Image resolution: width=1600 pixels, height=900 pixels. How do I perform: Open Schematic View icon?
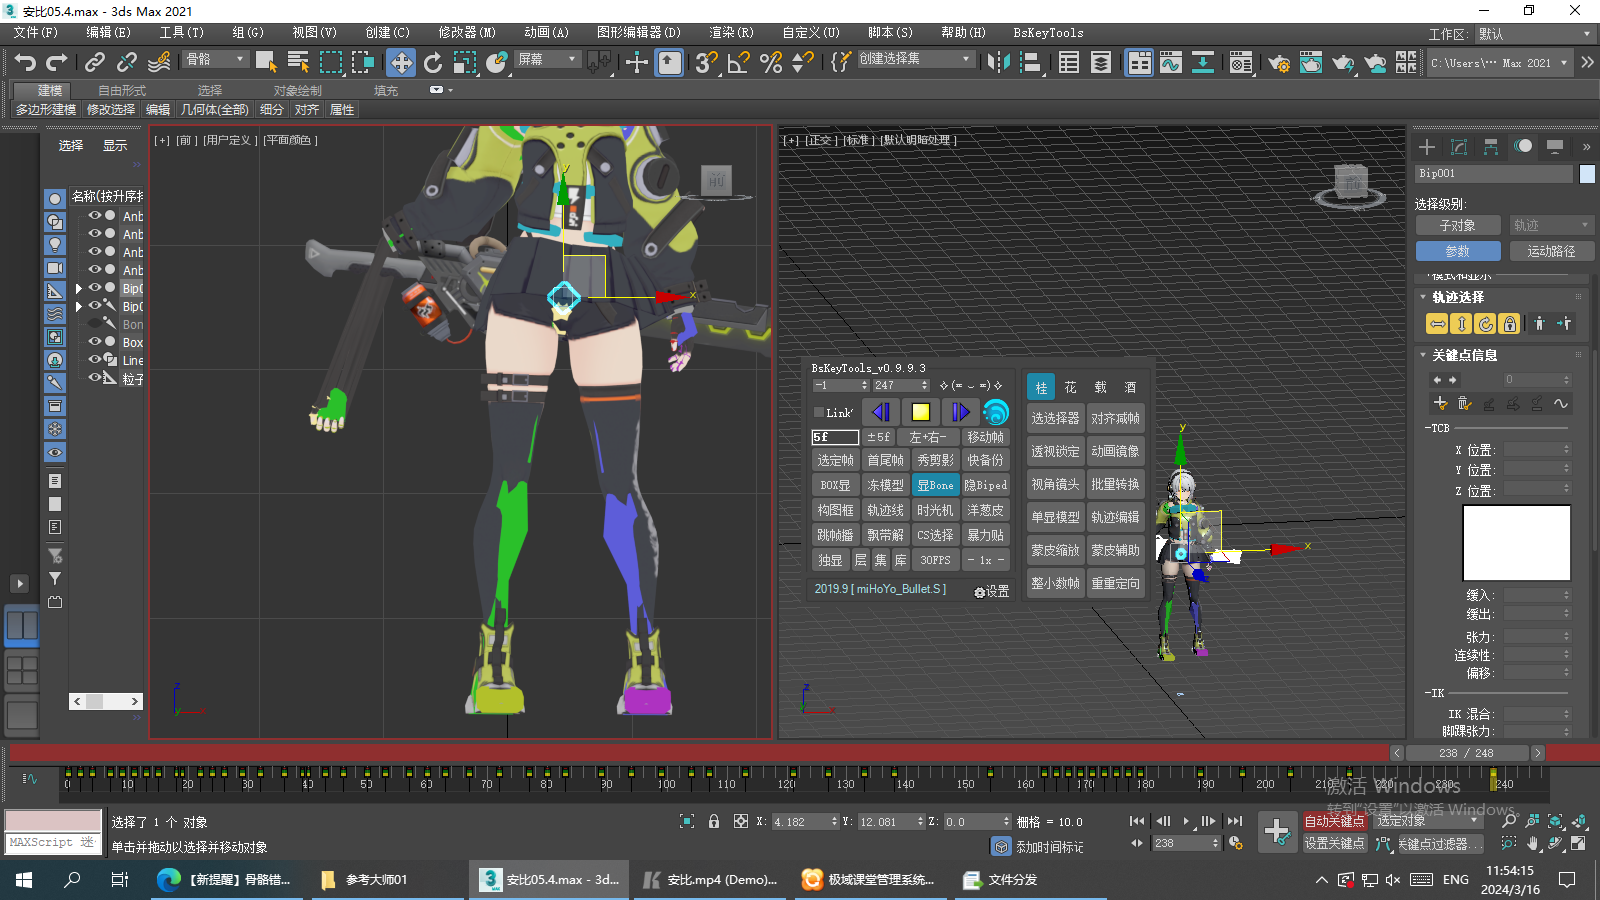pyautogui.click(x=1203, y=62)
